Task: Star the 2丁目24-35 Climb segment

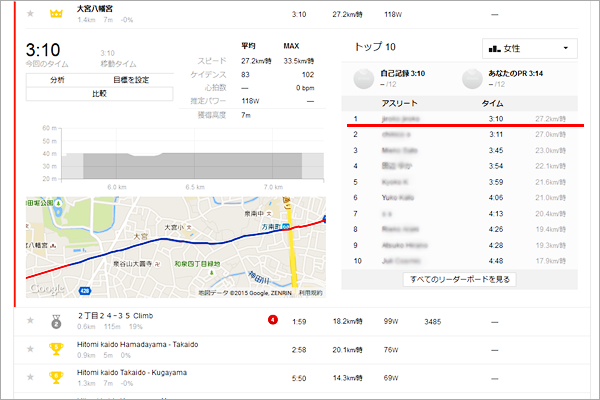Action: tap(30, 320)
